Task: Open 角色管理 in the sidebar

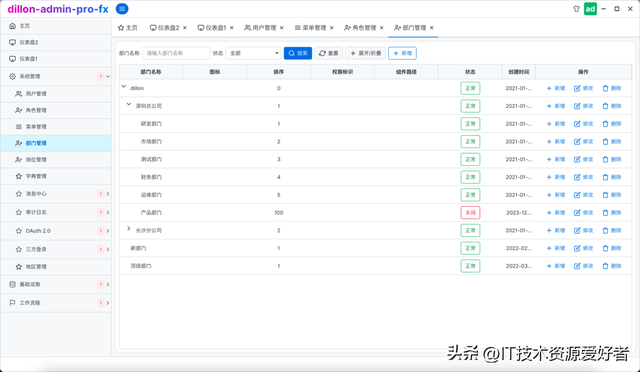Action: click(x=56, y=110)
